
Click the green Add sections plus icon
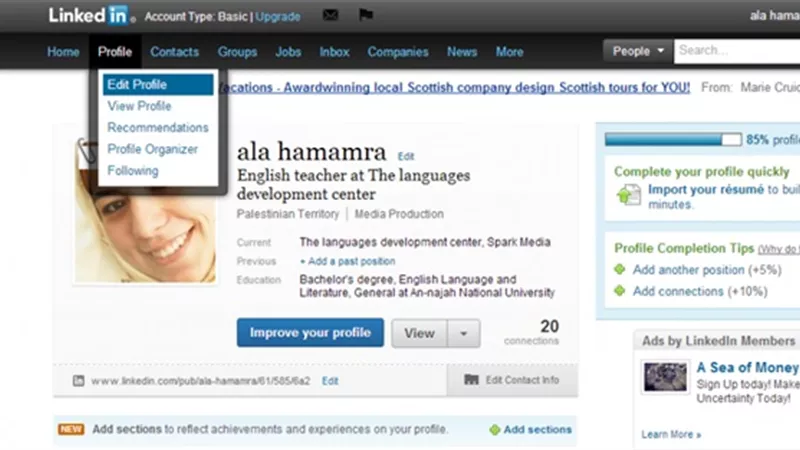tap(494, 430)
